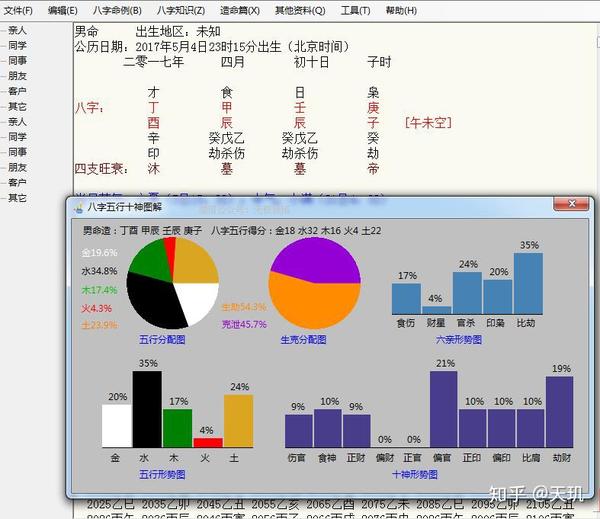Select the second 同学 tree entry
Viewport: 600px width, 519px height.
(x=17, y=137)
